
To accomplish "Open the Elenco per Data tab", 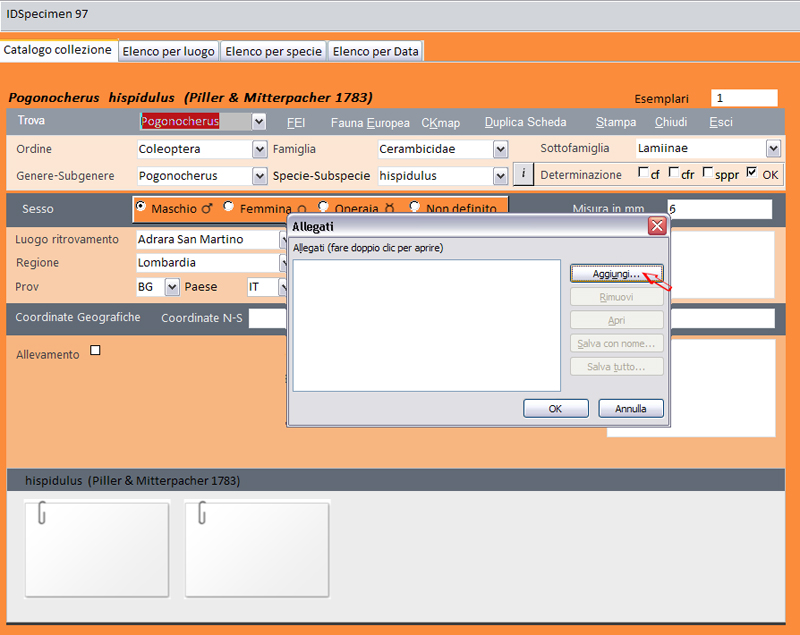I will [375, 51].
